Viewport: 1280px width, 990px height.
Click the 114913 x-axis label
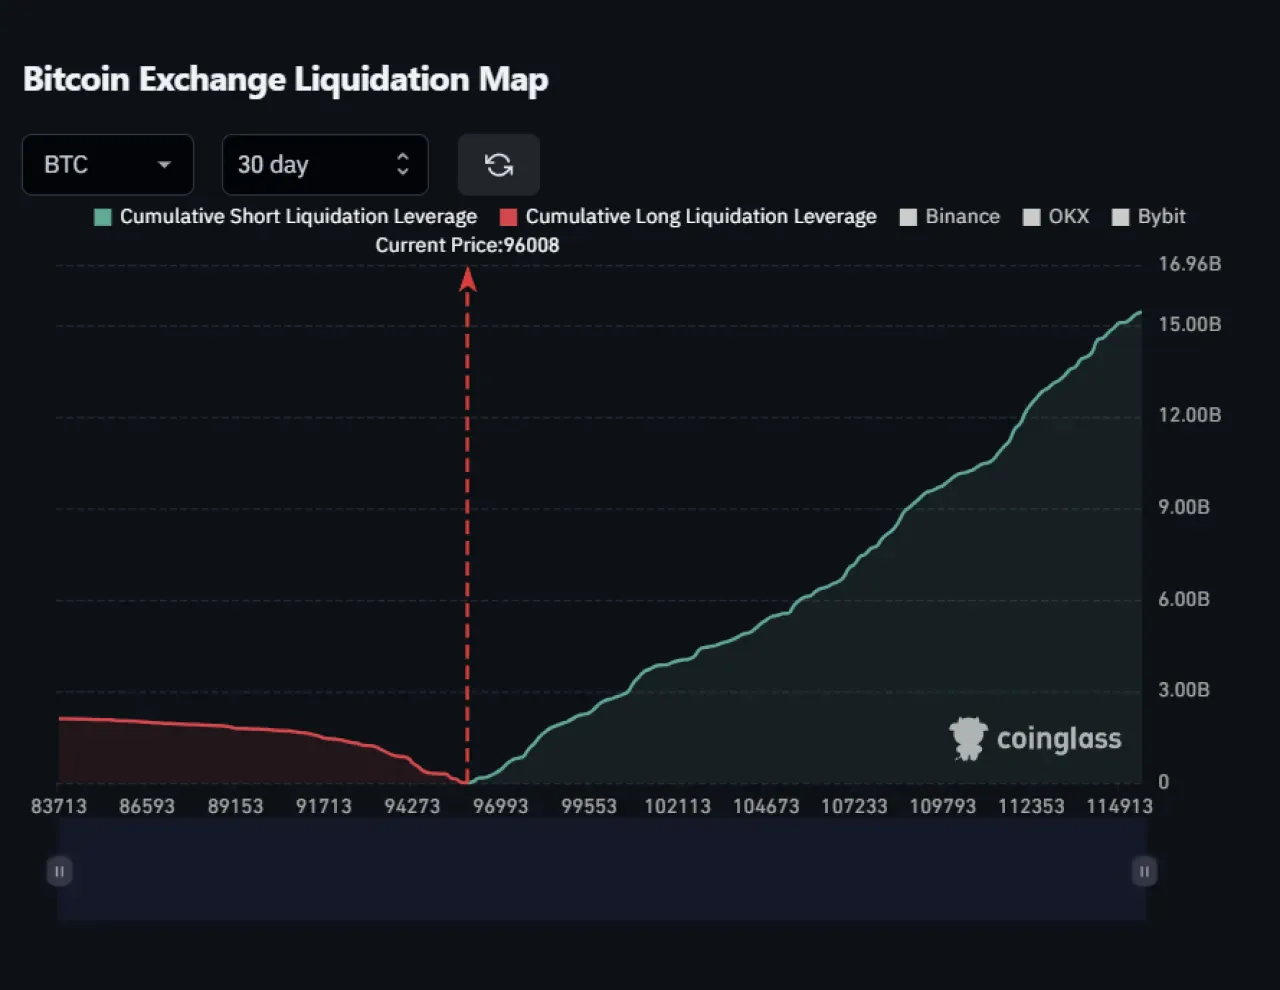click(x=1119, y=806)
